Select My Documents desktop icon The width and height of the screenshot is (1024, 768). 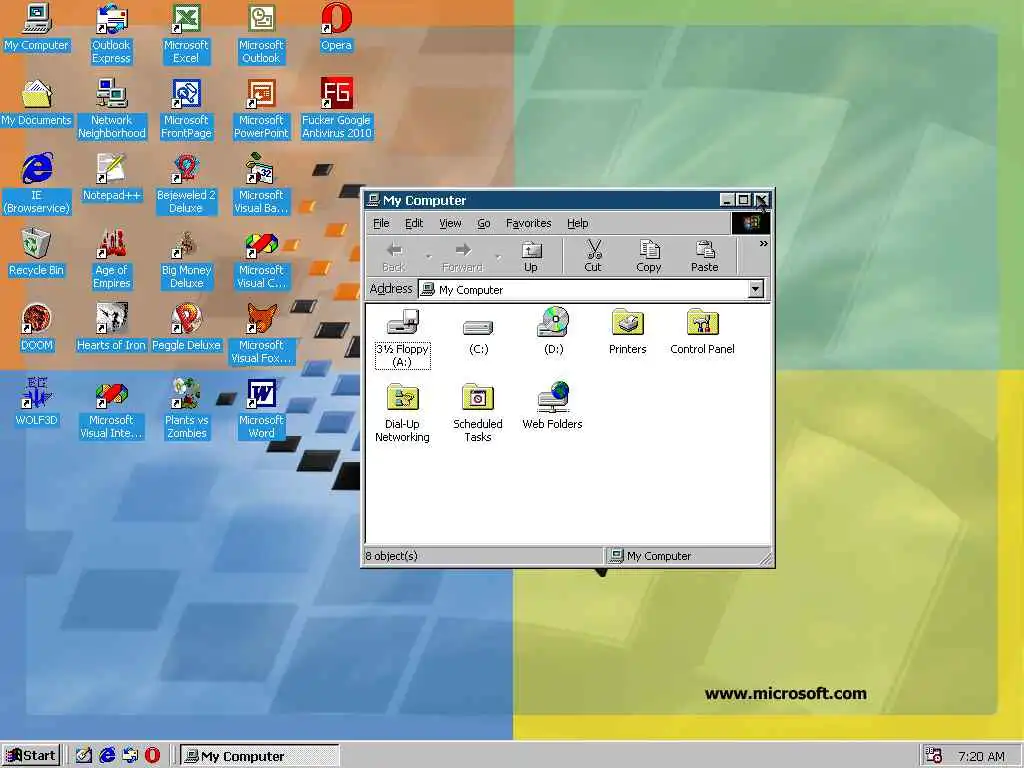(x=37, y=103)
